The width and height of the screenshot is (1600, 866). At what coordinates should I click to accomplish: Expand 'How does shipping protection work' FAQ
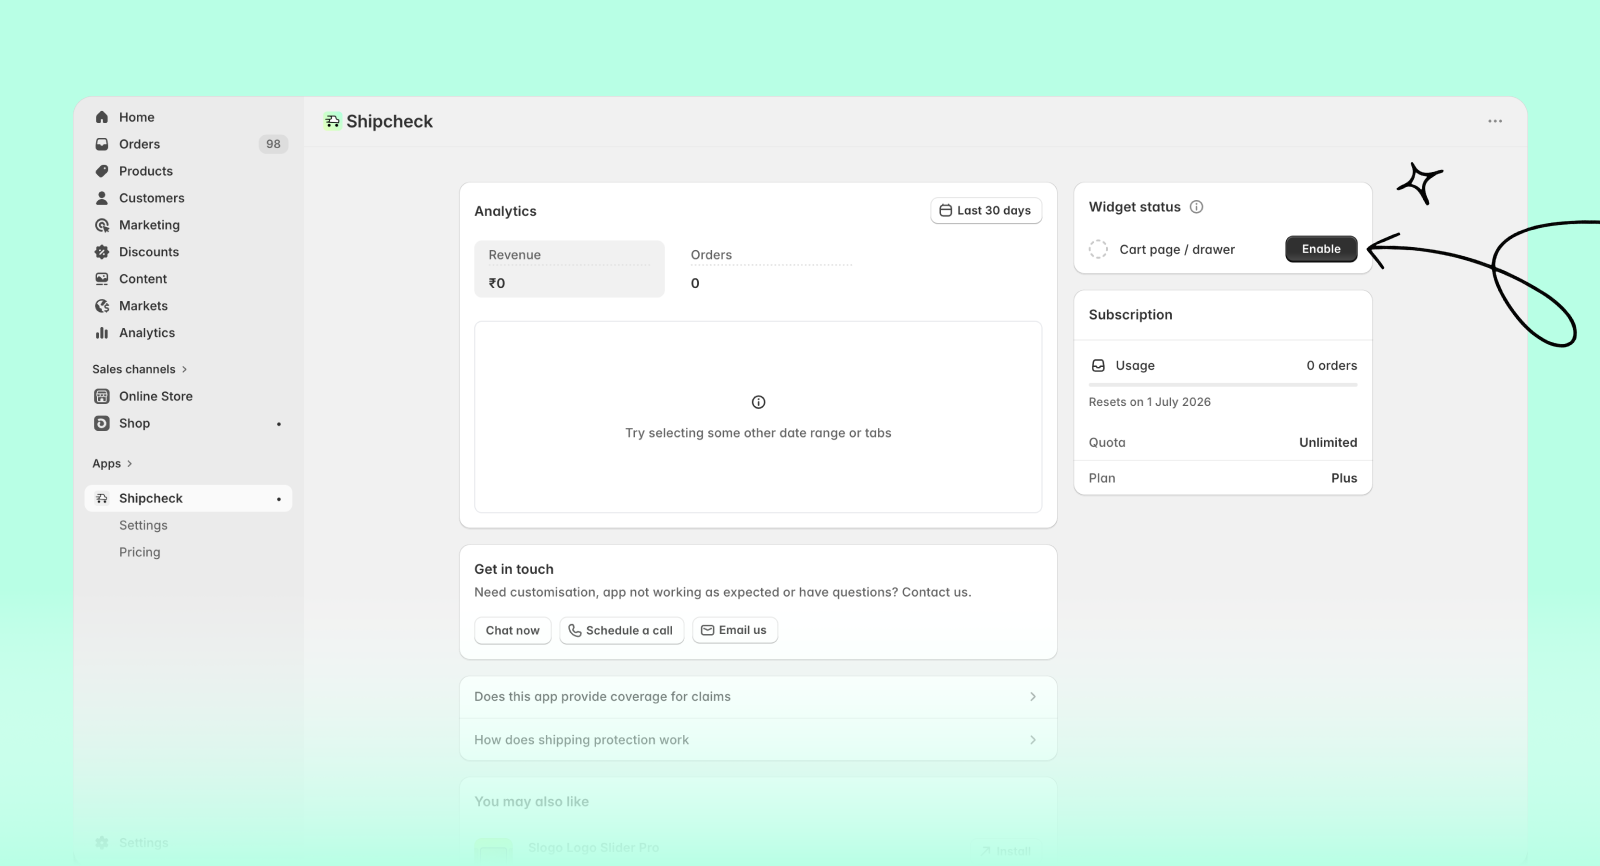point(758,740)
